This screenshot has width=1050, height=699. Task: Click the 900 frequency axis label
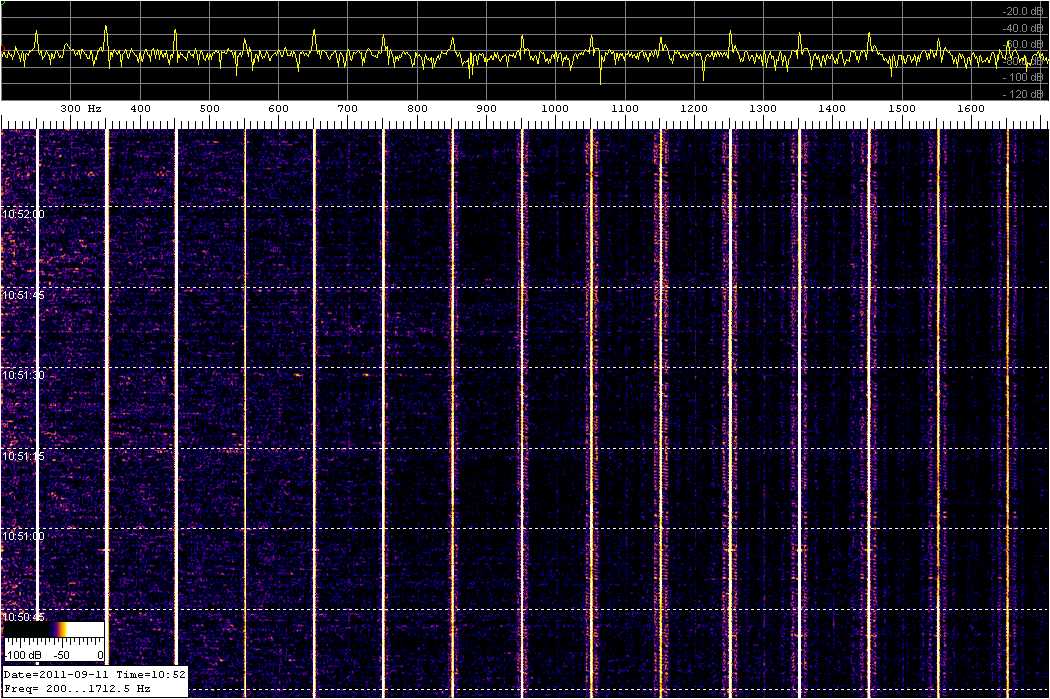486,108
